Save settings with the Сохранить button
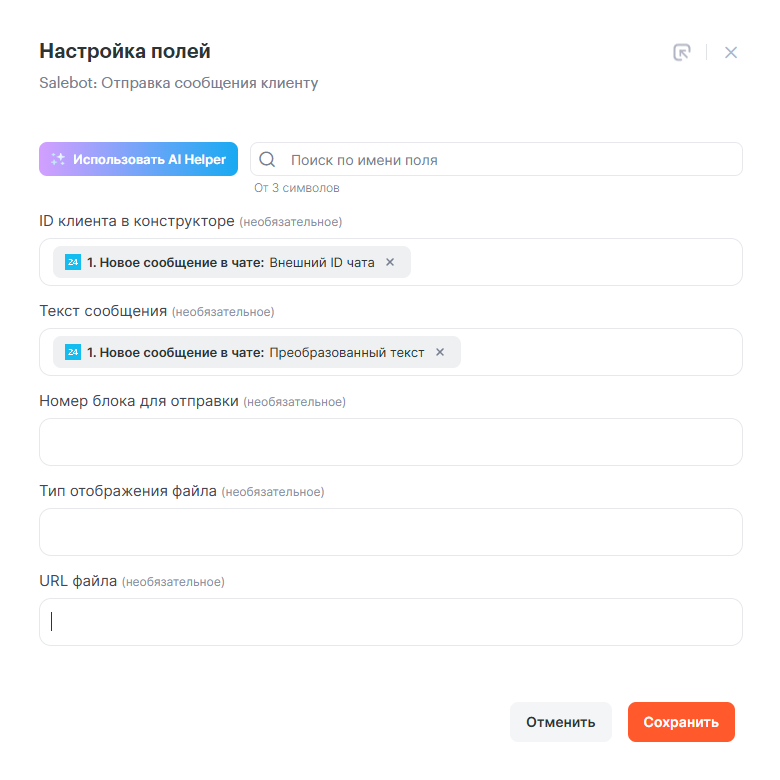The width and height of the screenshot is (780, 780). 681,722
